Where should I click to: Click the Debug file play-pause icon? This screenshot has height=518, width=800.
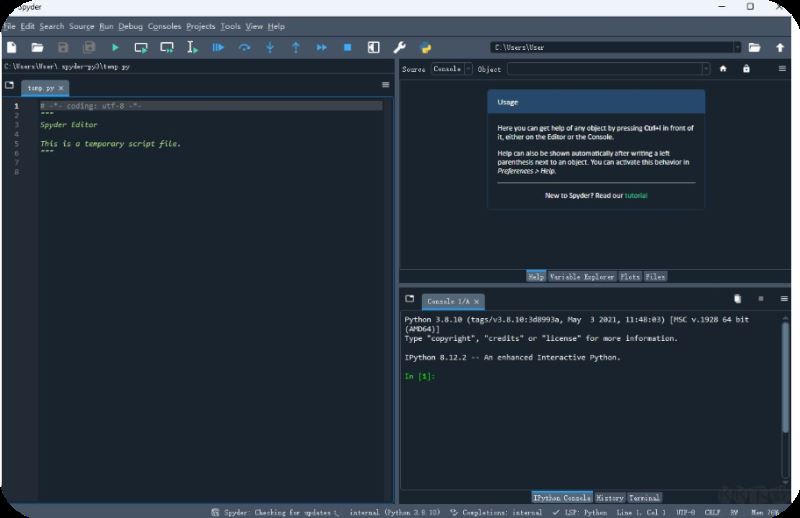(x=218, y=47)
